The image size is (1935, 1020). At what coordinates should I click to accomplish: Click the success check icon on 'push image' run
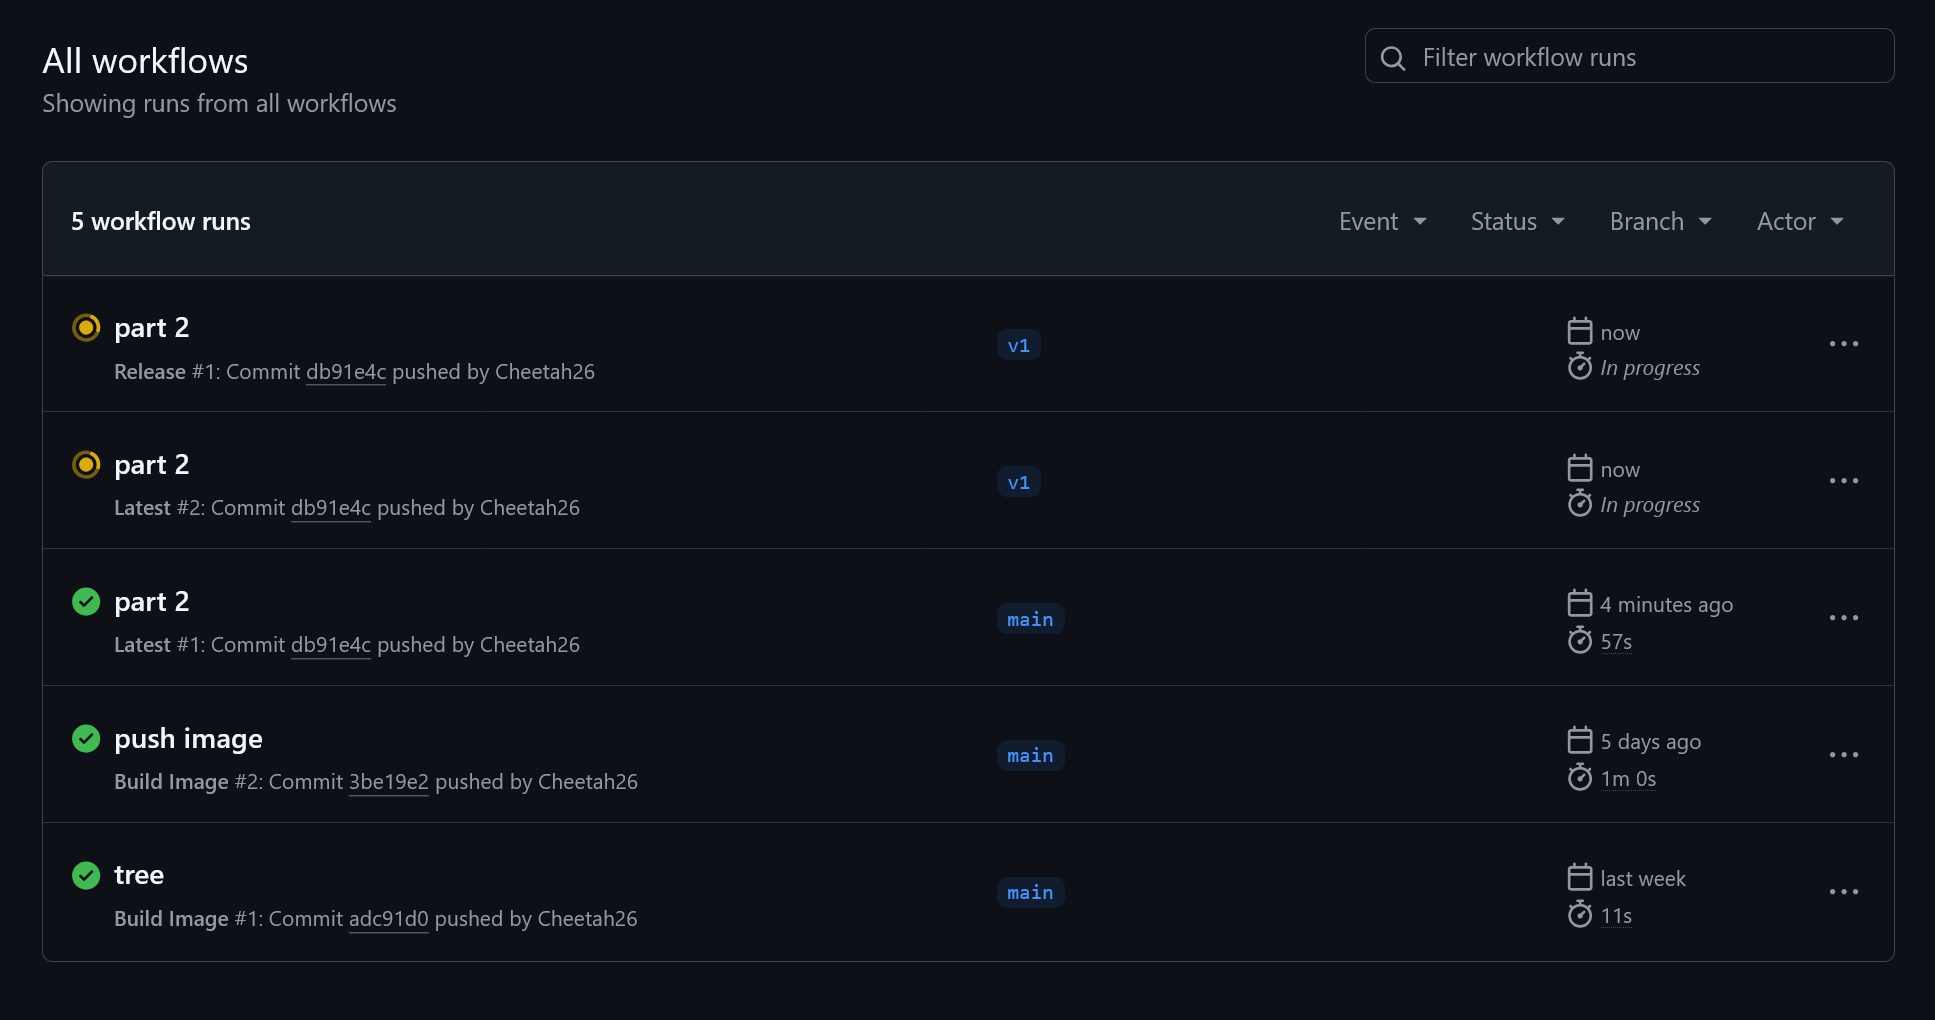[86, 739]
